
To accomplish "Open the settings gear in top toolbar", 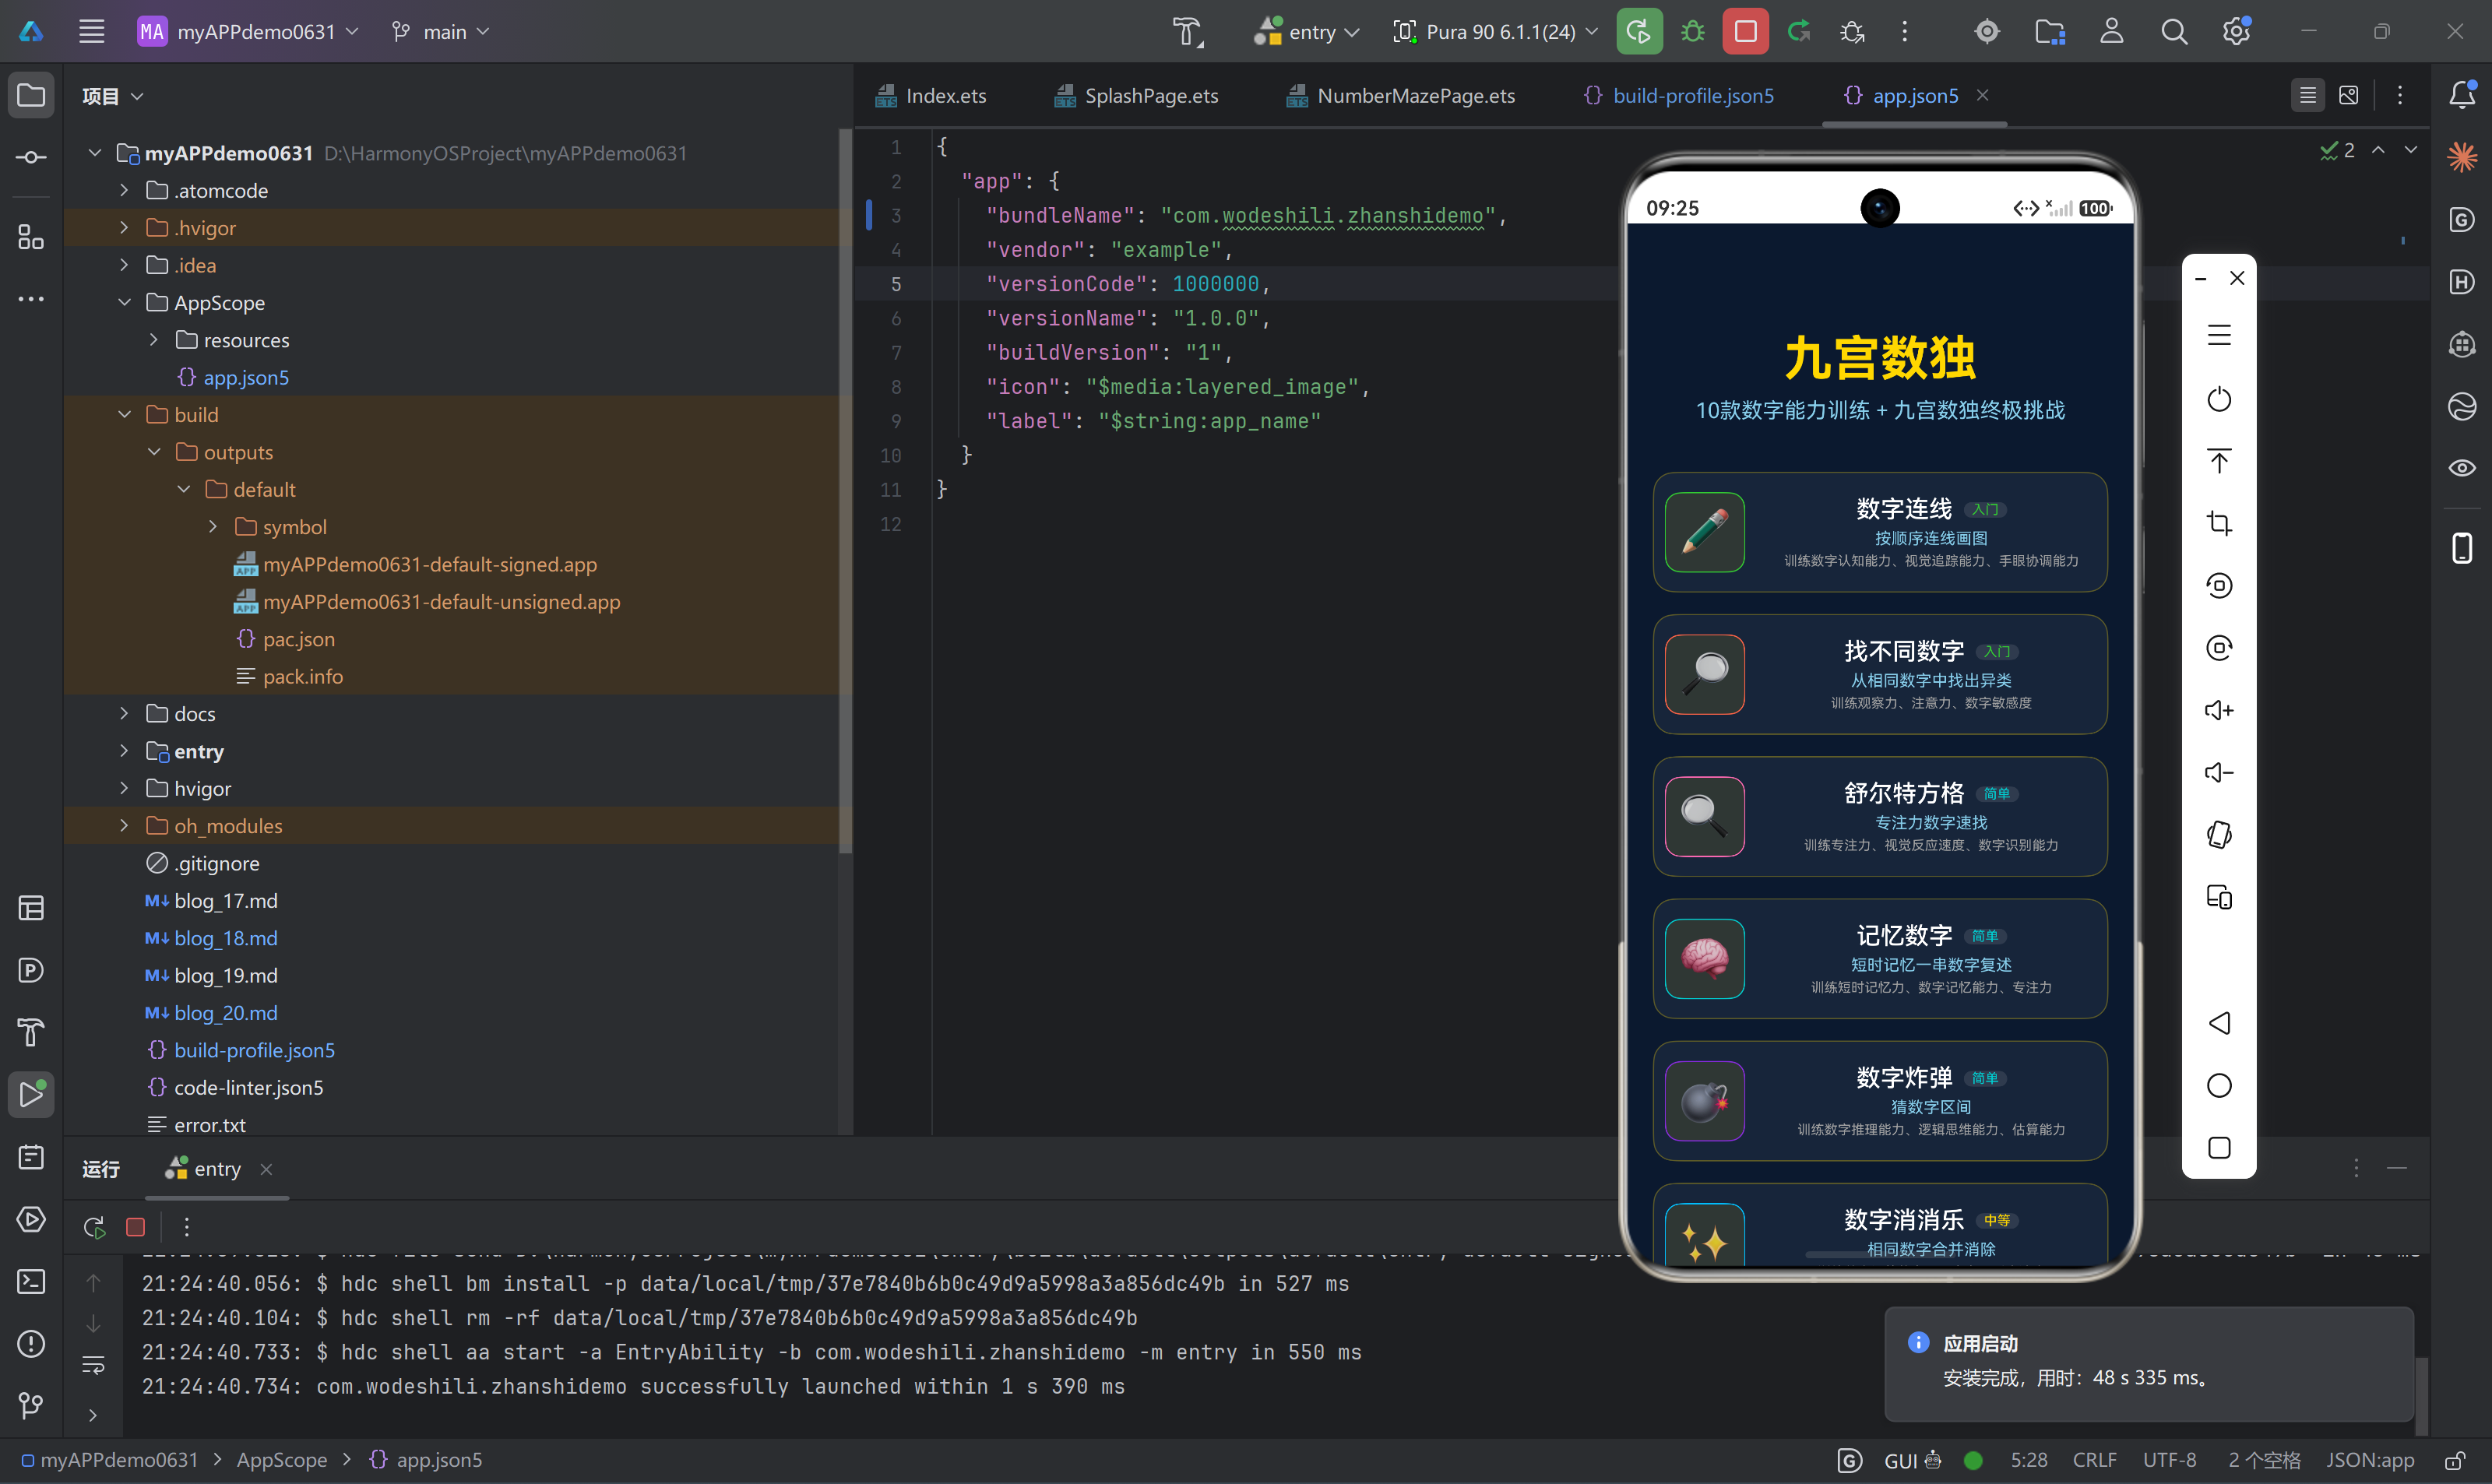I will 2236,31.
